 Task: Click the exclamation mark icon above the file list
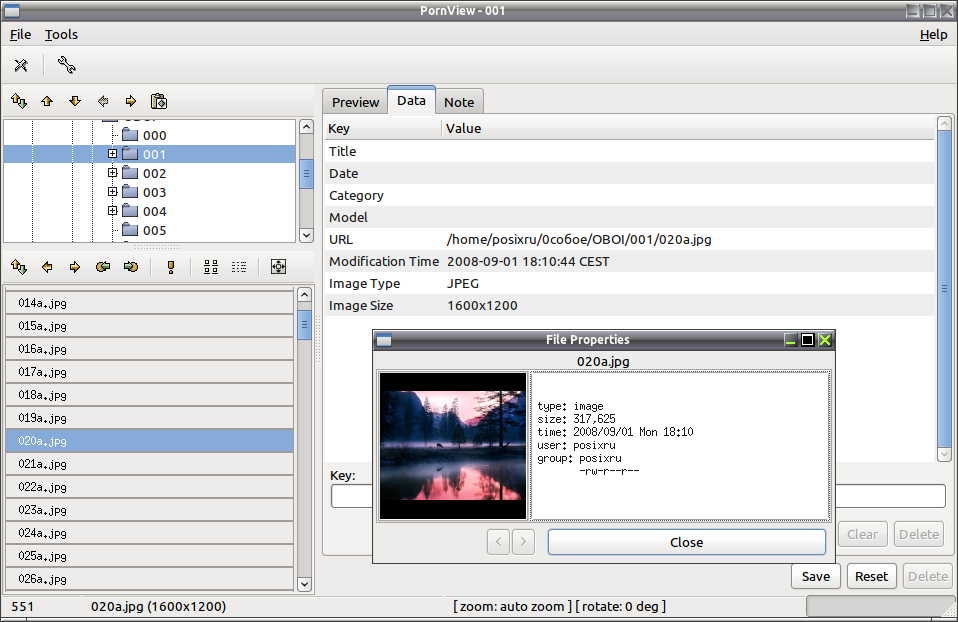[171, 267]
